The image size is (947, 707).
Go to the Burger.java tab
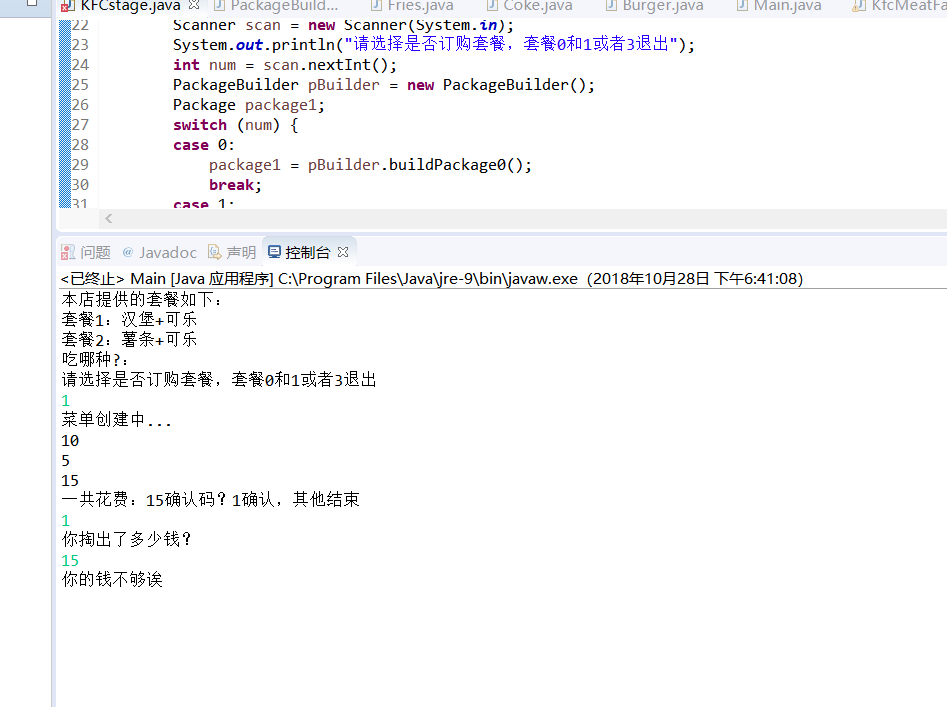pyautogui.click(x=662, y=6)
